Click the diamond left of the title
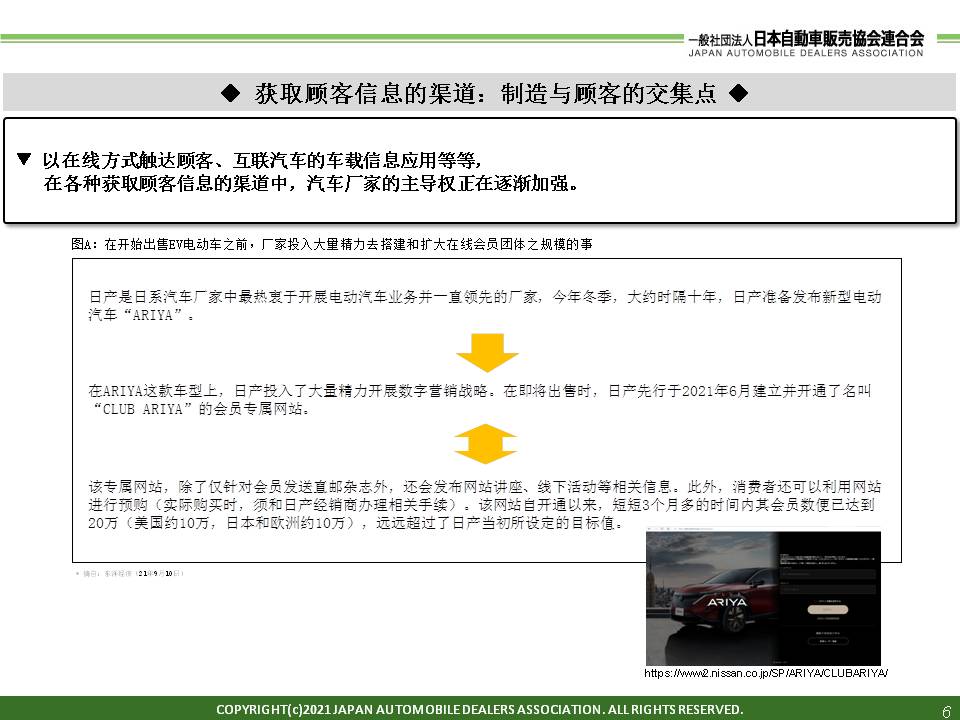960x720 pixels. point(230,94)
